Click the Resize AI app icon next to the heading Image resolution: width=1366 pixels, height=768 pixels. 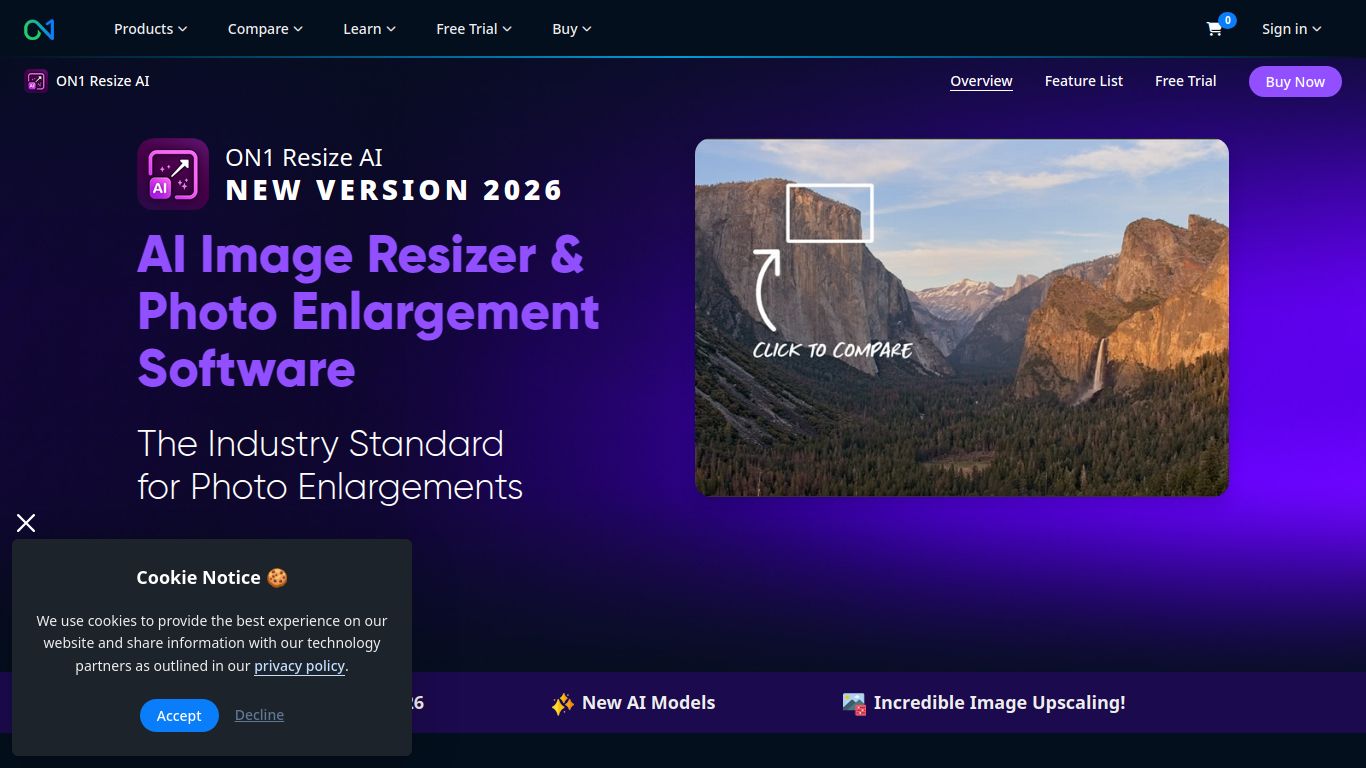[172, 173]
